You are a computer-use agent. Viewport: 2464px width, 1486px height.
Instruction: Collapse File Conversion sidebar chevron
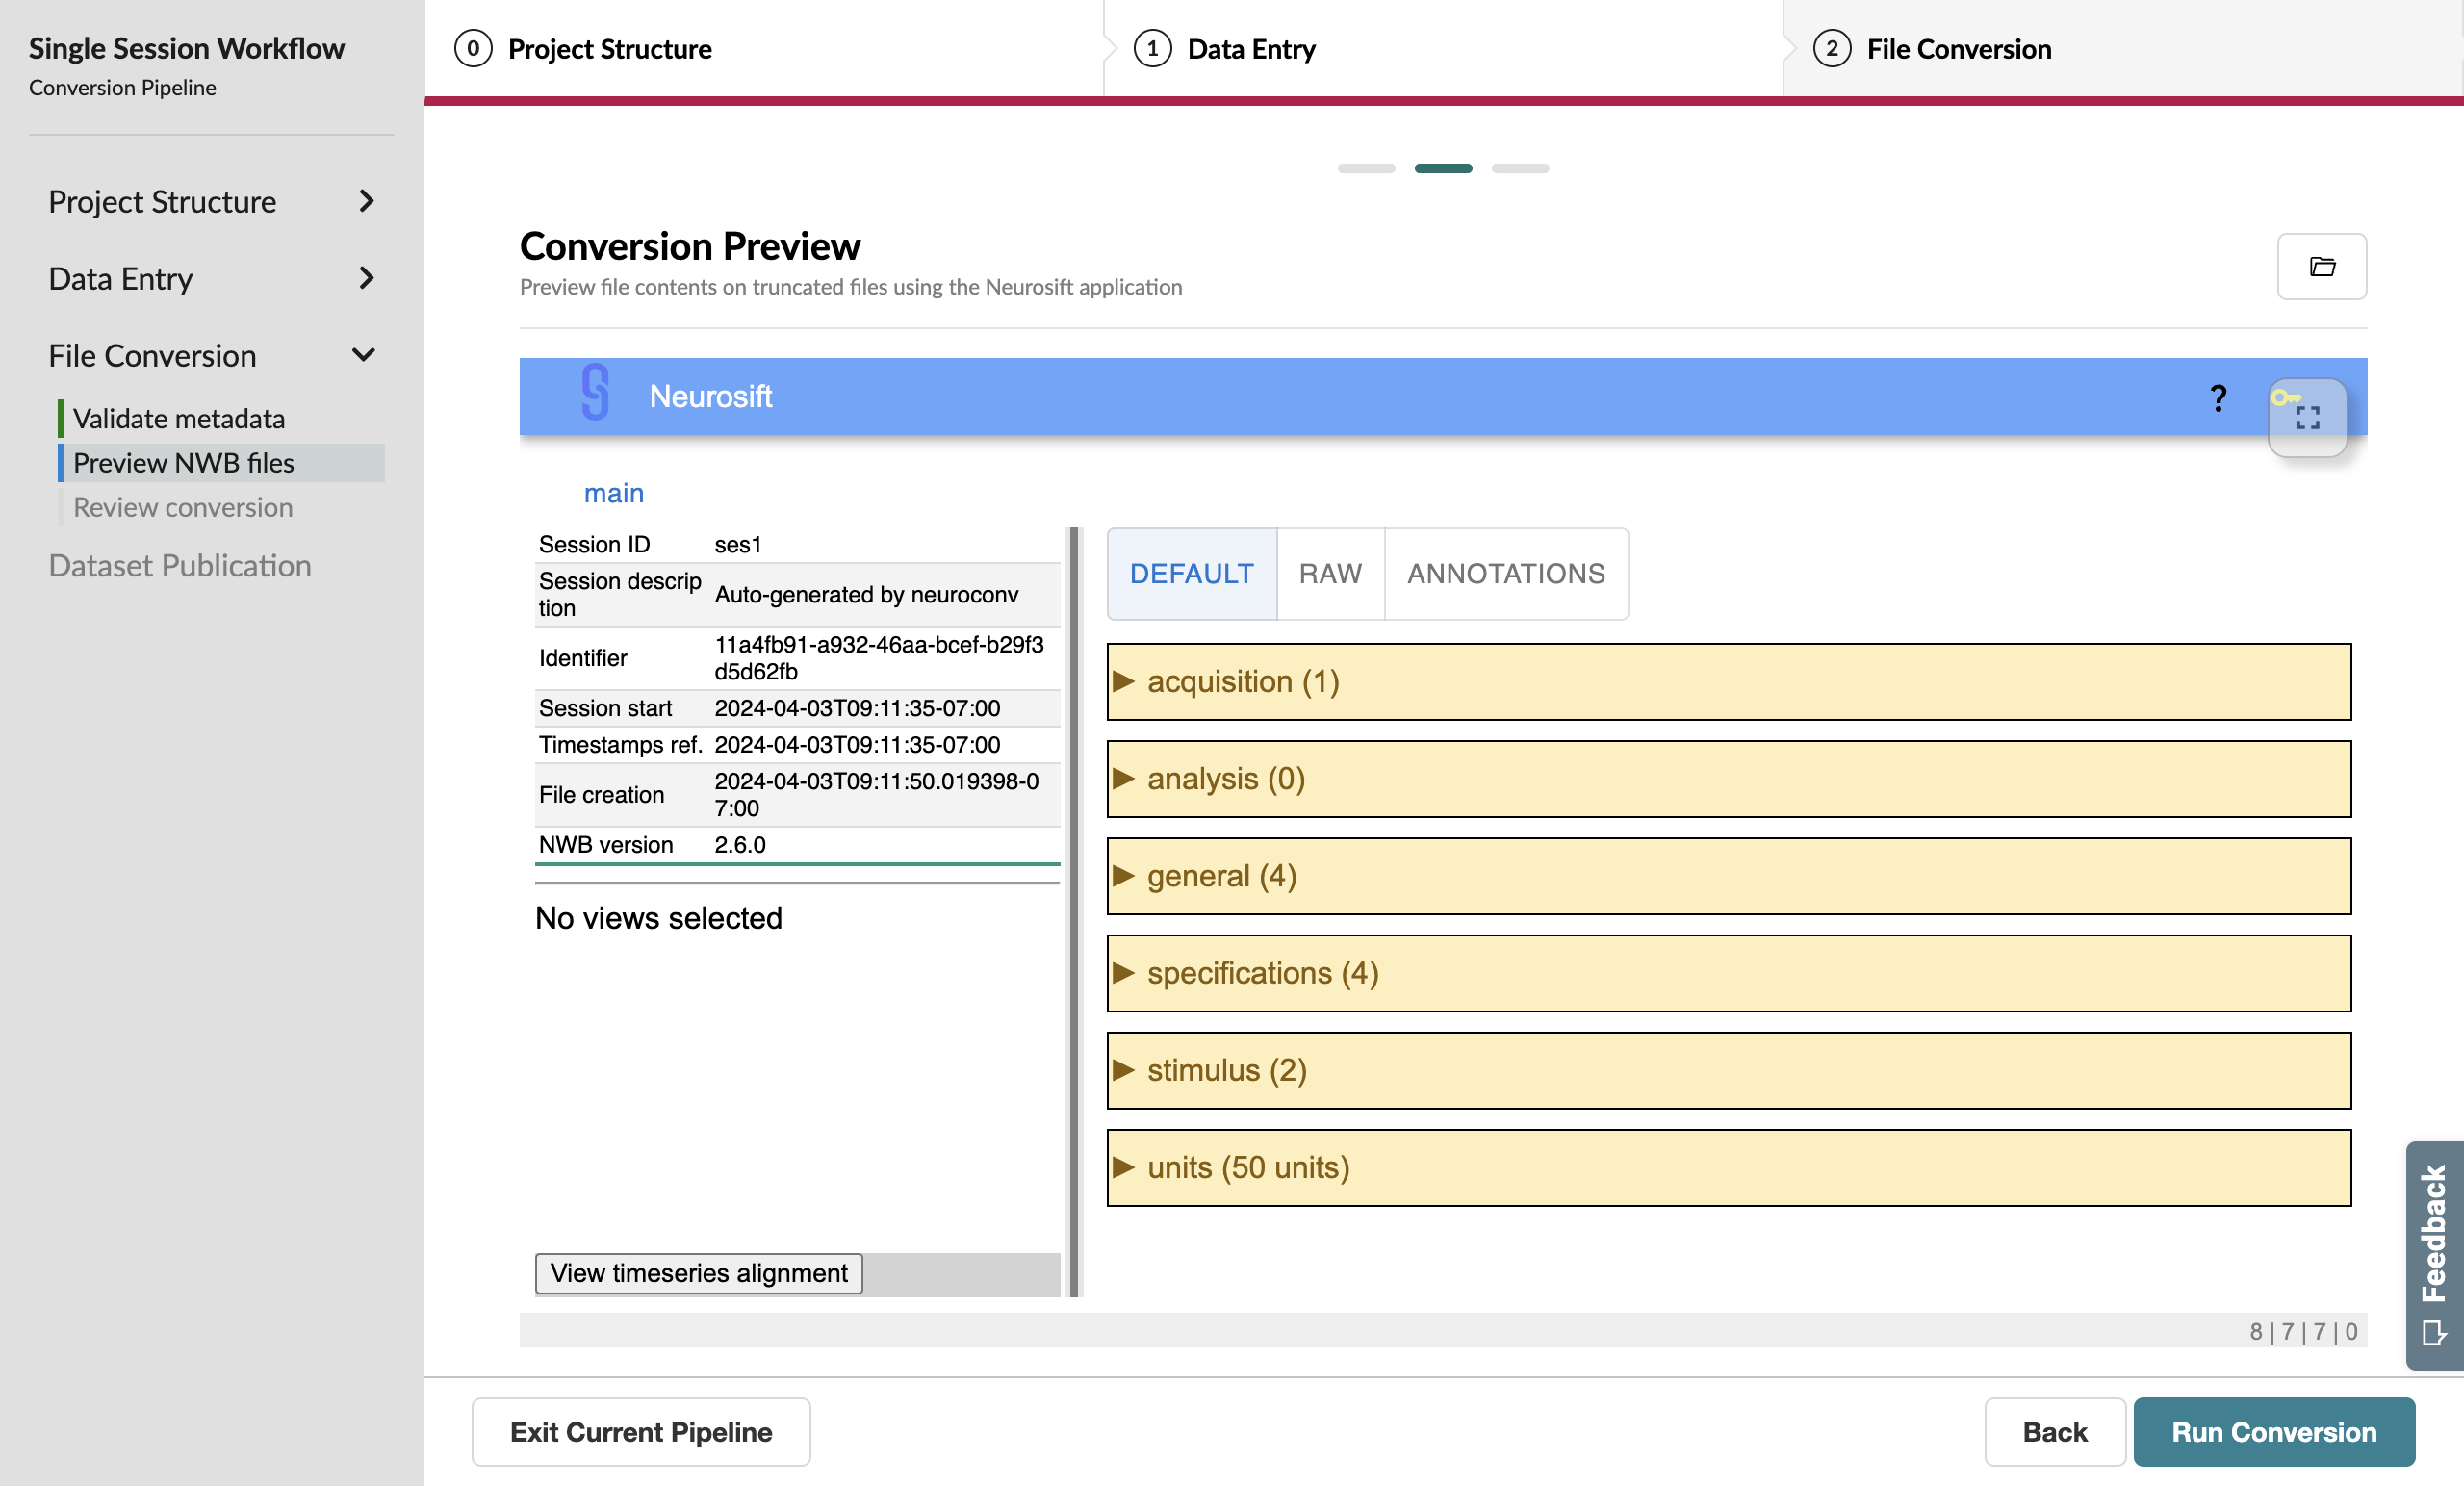tap(364, 355)
